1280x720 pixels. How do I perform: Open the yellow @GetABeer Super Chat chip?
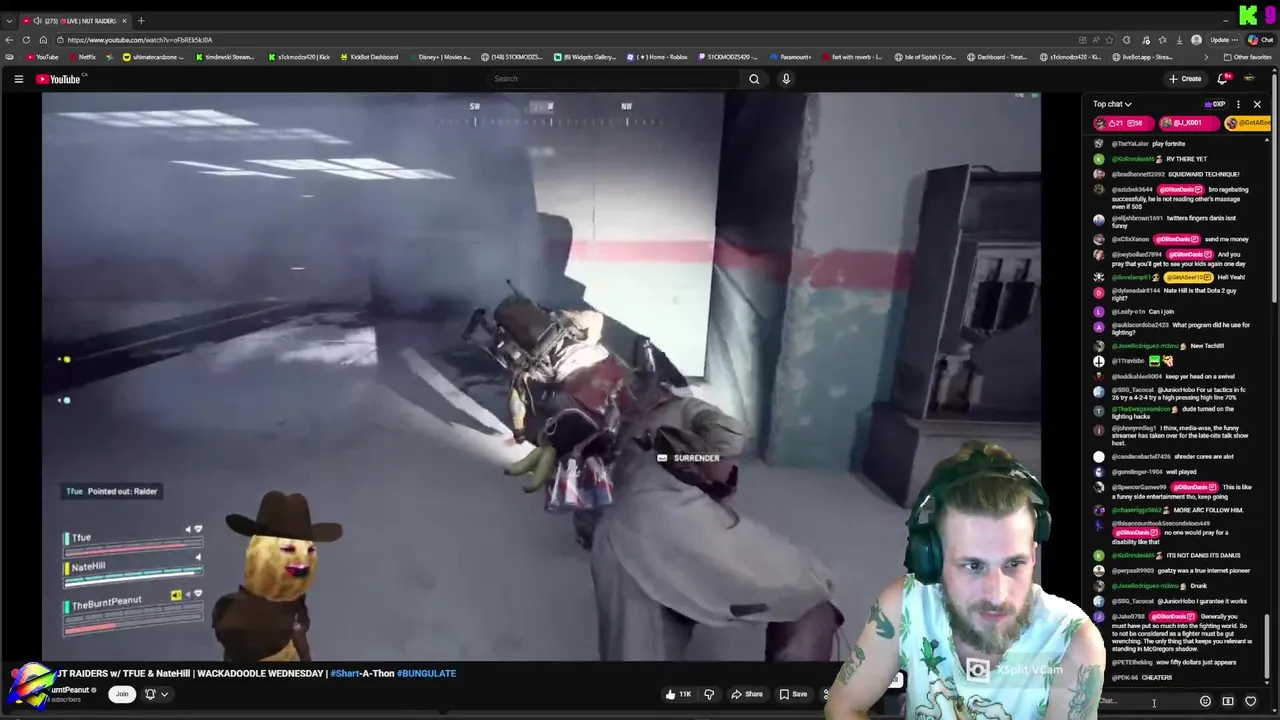tap(1248, 123)
